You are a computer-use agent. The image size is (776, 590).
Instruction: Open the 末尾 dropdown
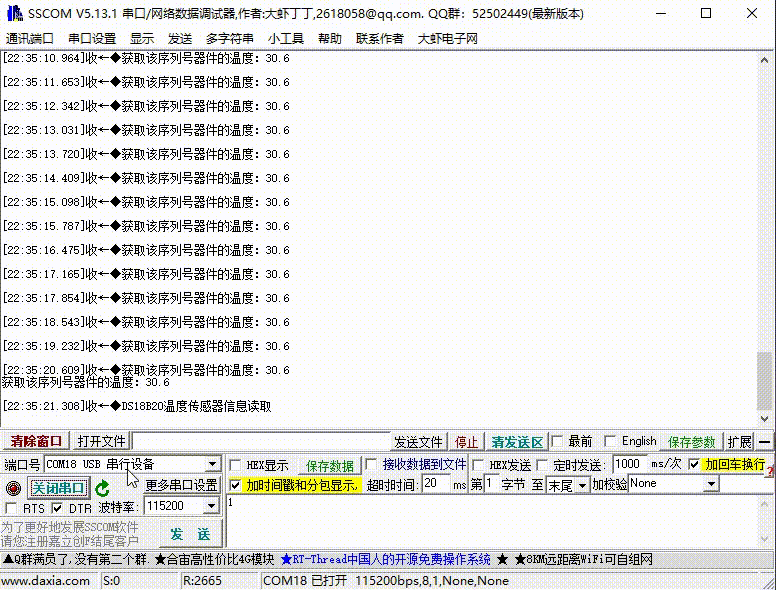(x=582, y=486)
